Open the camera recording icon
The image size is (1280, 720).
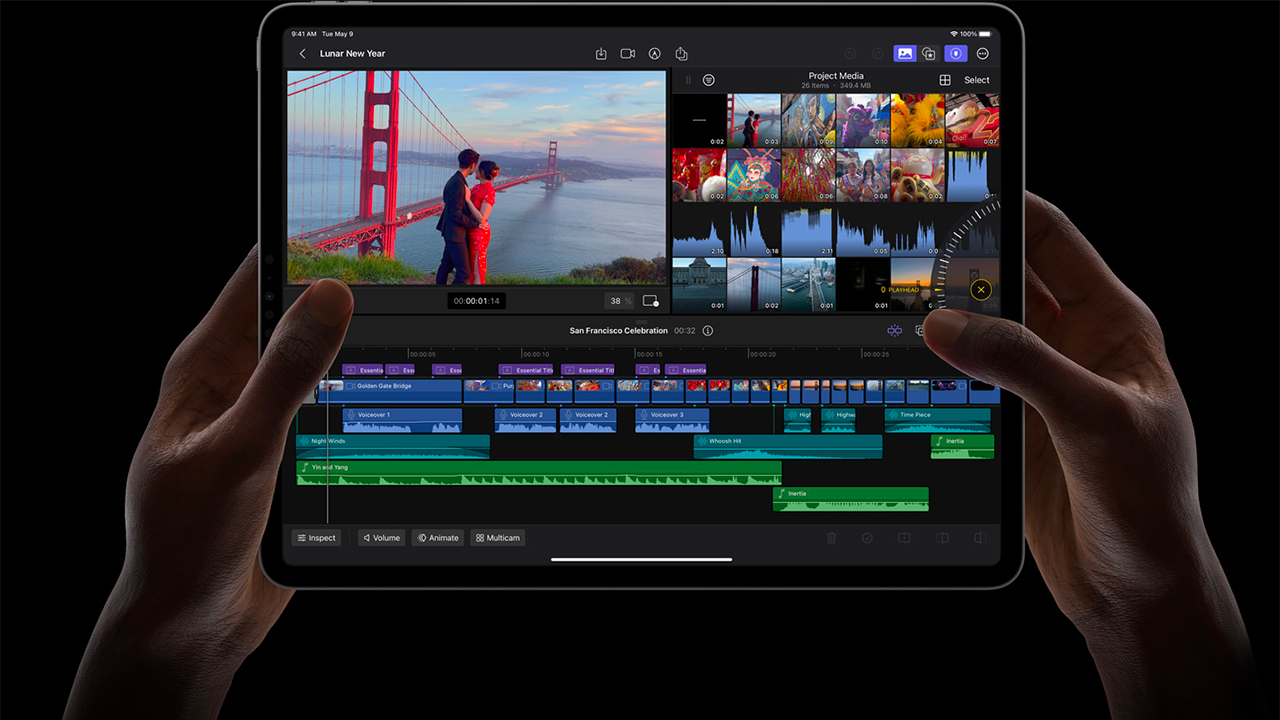click(x=628, y=54)
